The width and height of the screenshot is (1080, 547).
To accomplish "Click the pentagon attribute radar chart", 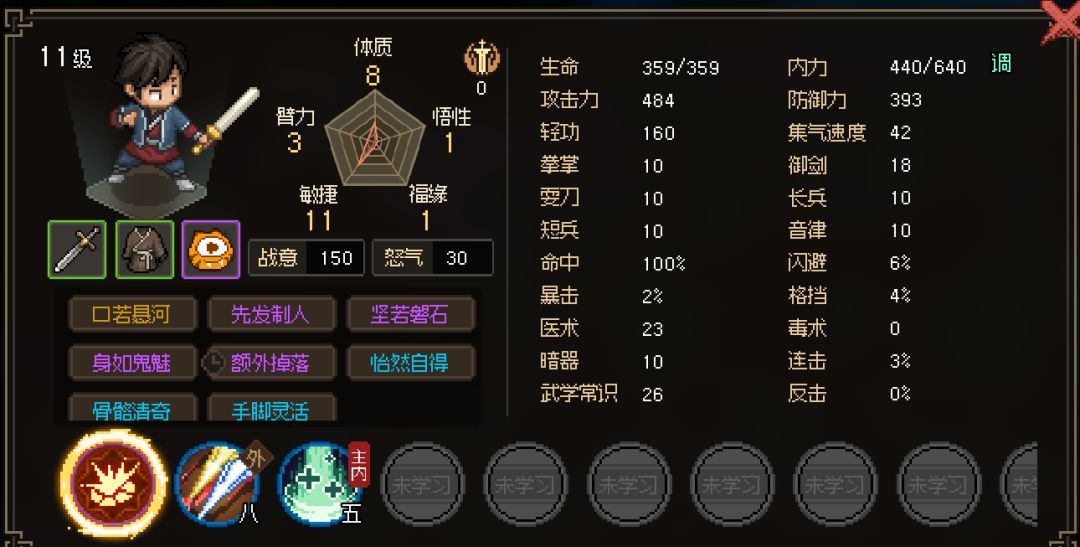I will [x=374, y=138].
